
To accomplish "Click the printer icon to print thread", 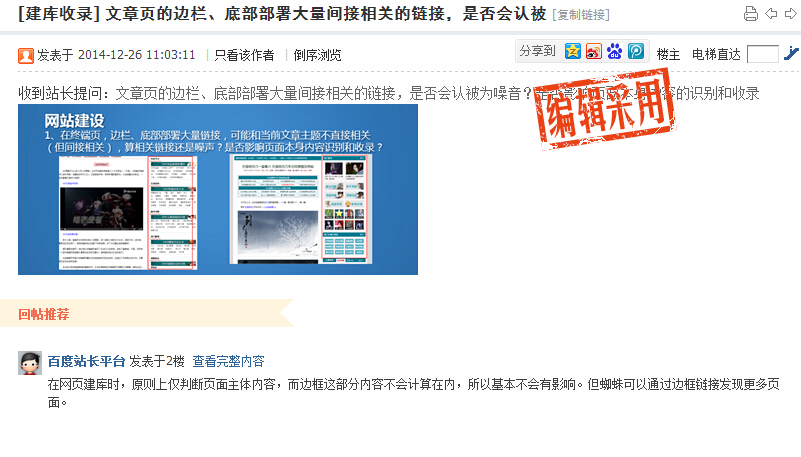I will click(751, 14).
